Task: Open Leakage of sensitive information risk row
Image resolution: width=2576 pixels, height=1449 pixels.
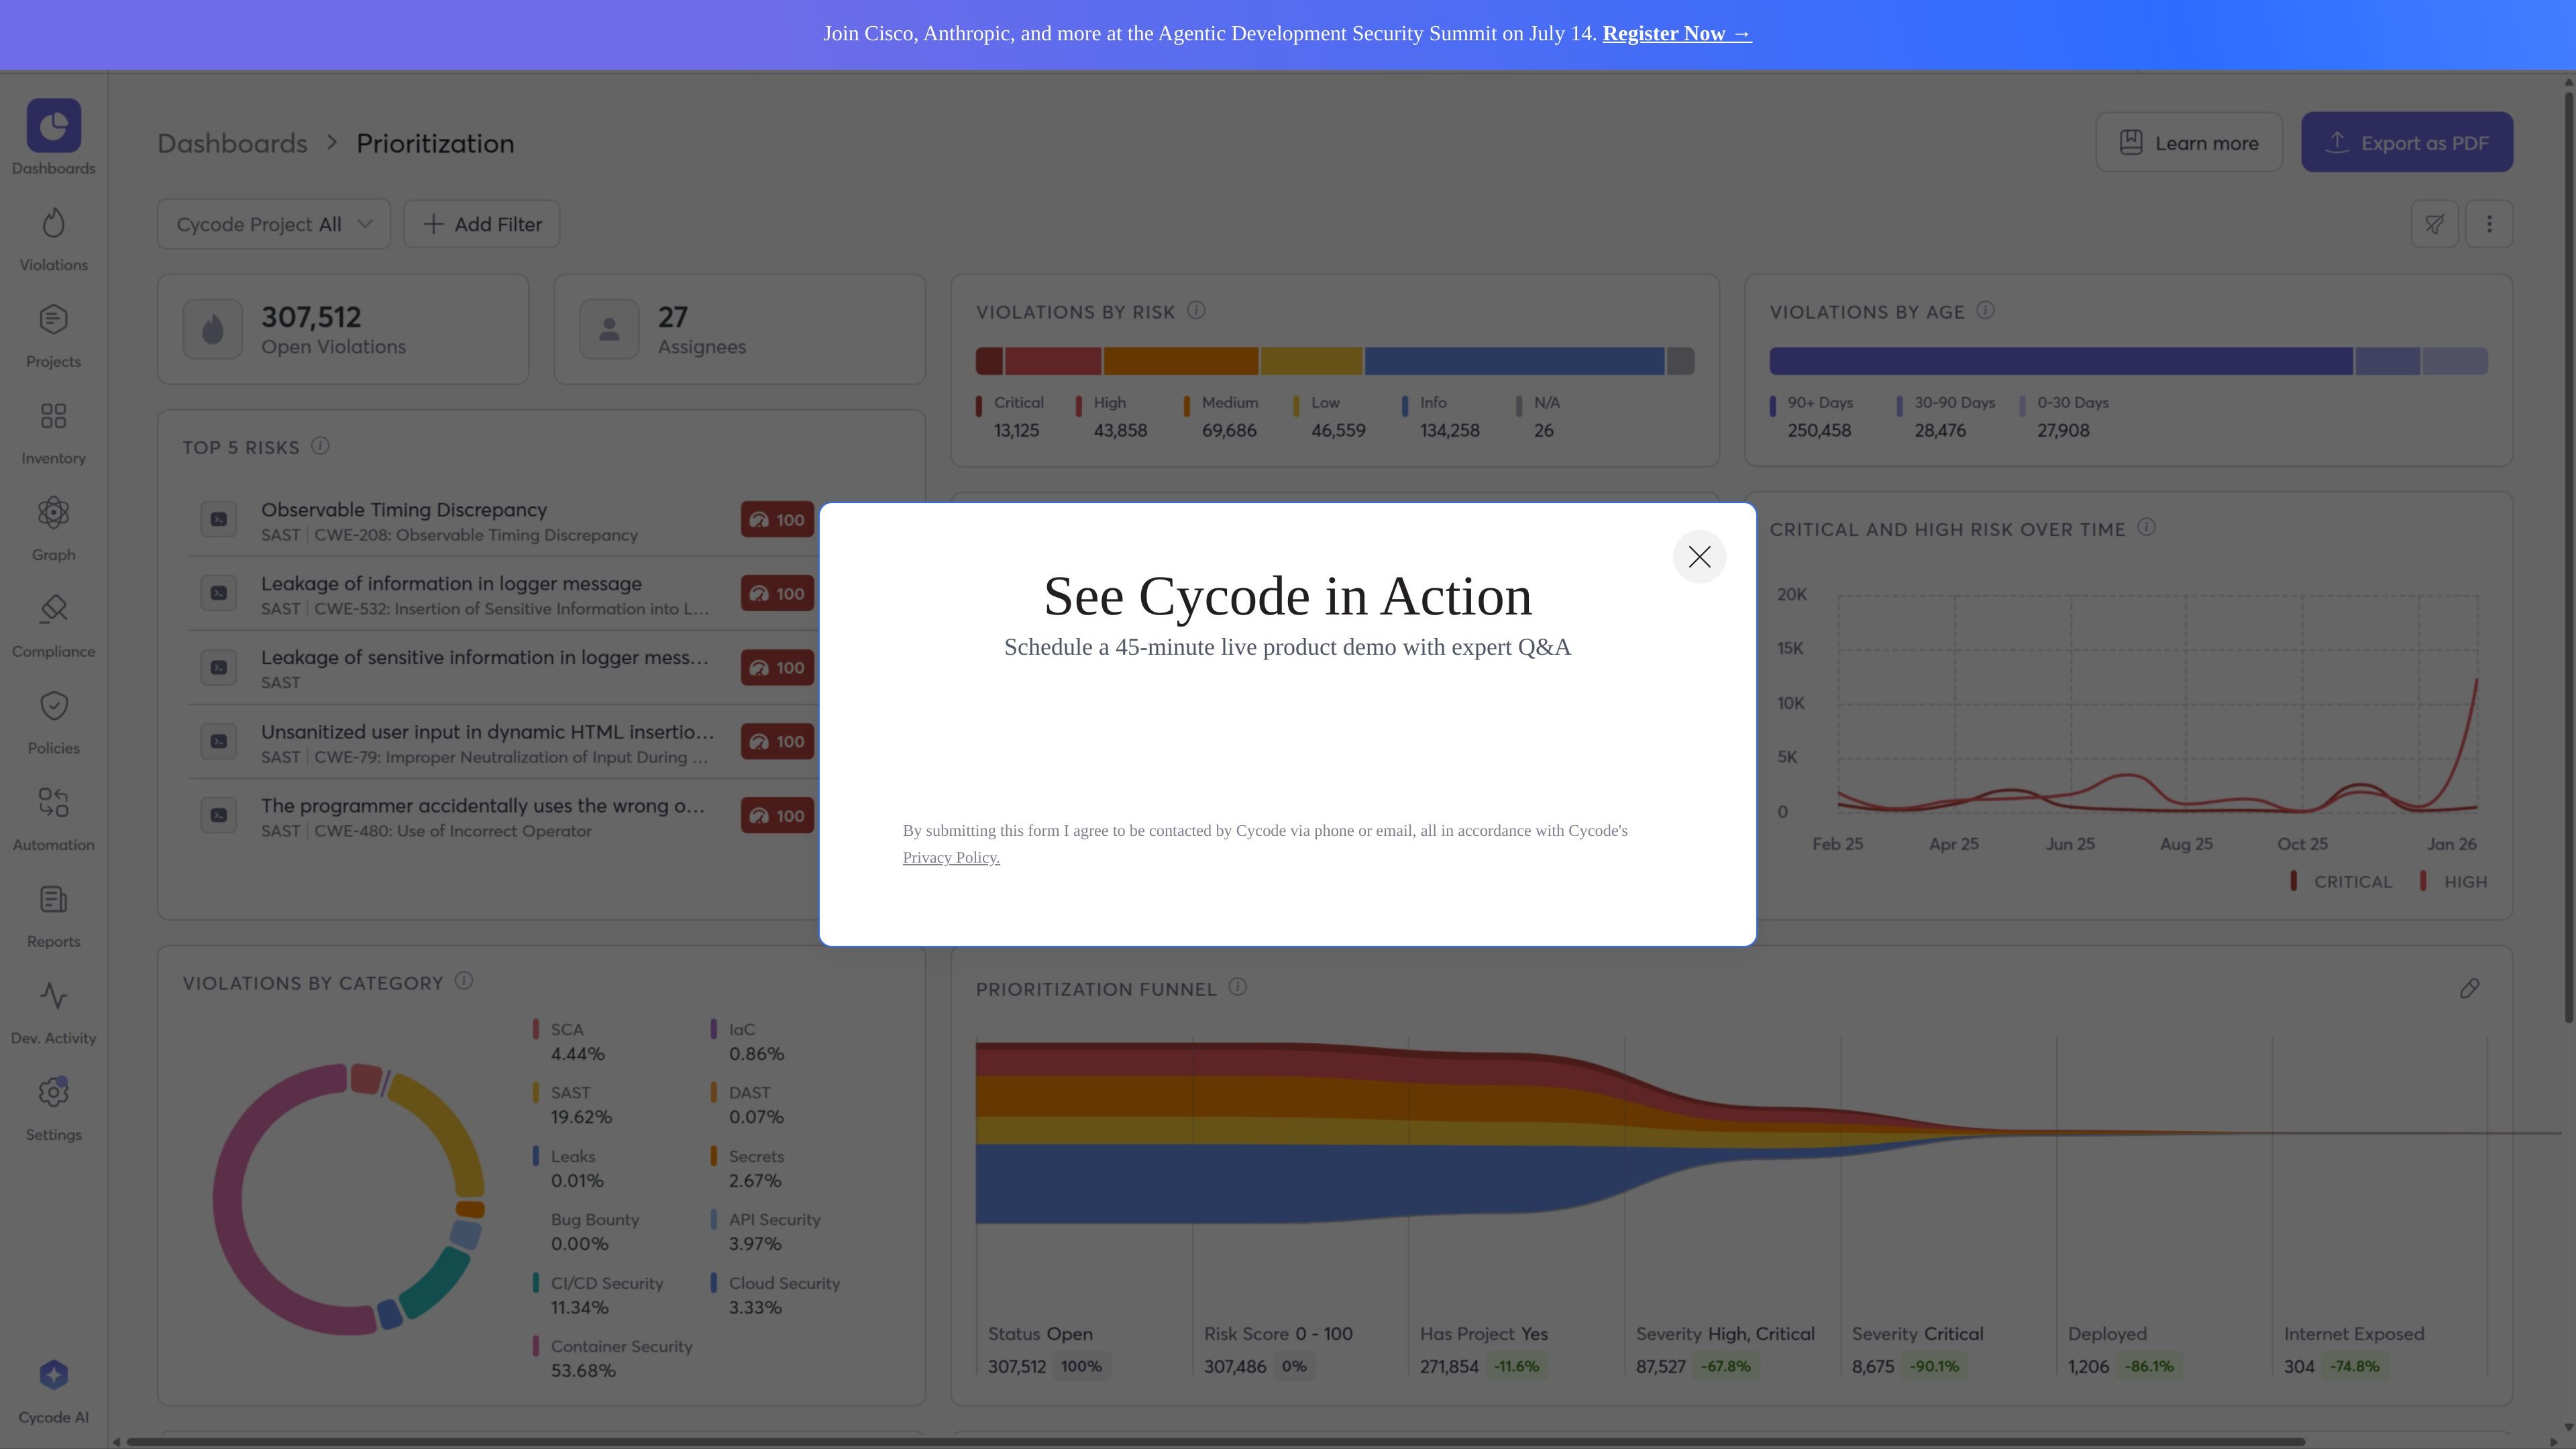Action: pyautogui.click(x=503, y=668)
